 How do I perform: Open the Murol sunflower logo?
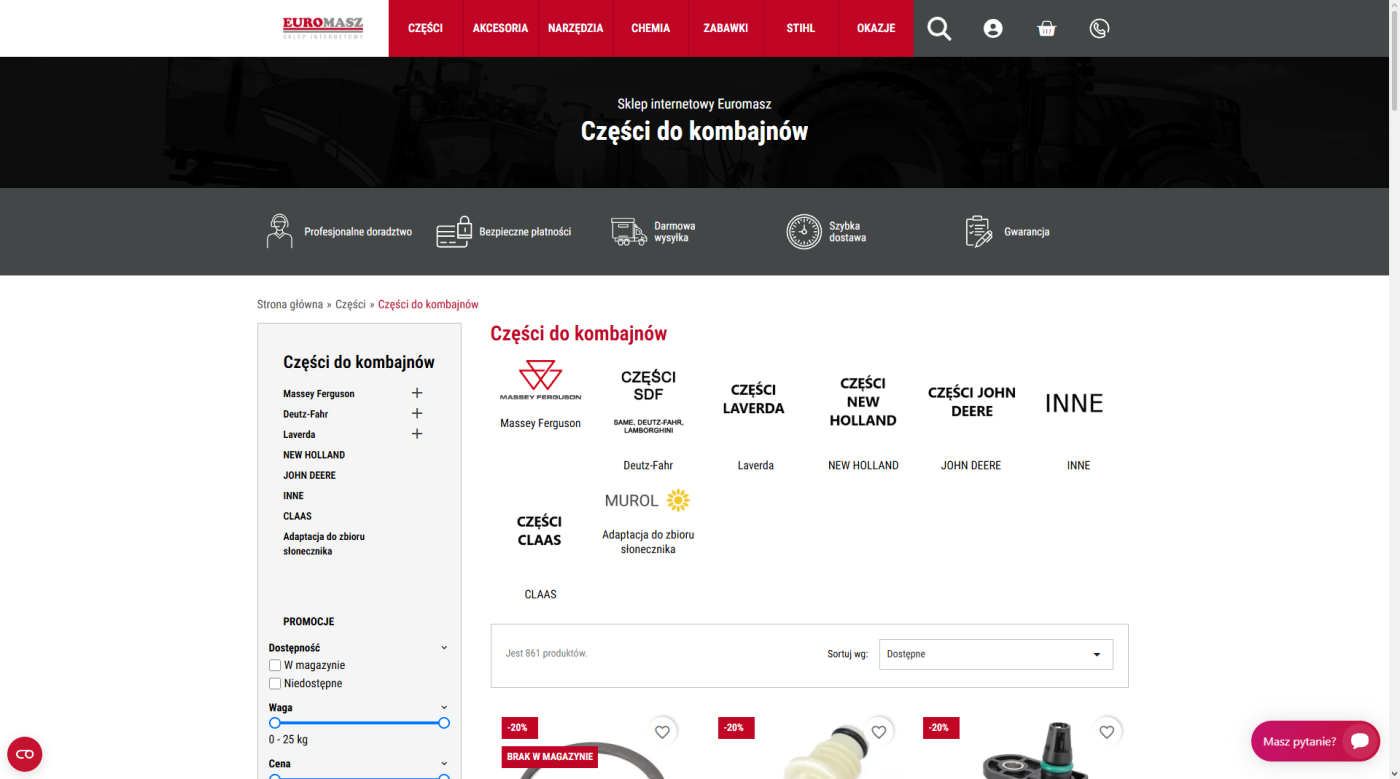648,500
